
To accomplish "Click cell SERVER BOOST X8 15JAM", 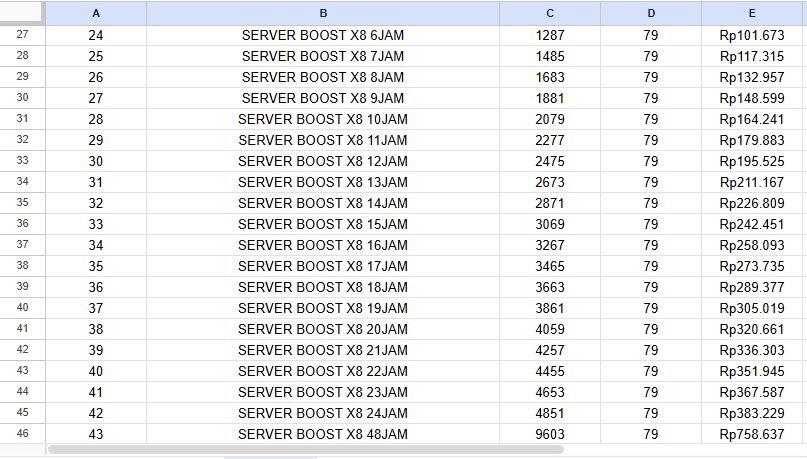I will (x=323, y=224).
